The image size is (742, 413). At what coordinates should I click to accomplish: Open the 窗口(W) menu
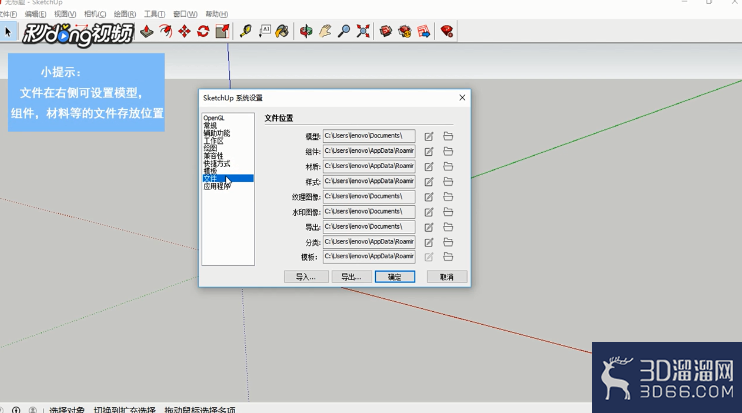click(185, 14)
